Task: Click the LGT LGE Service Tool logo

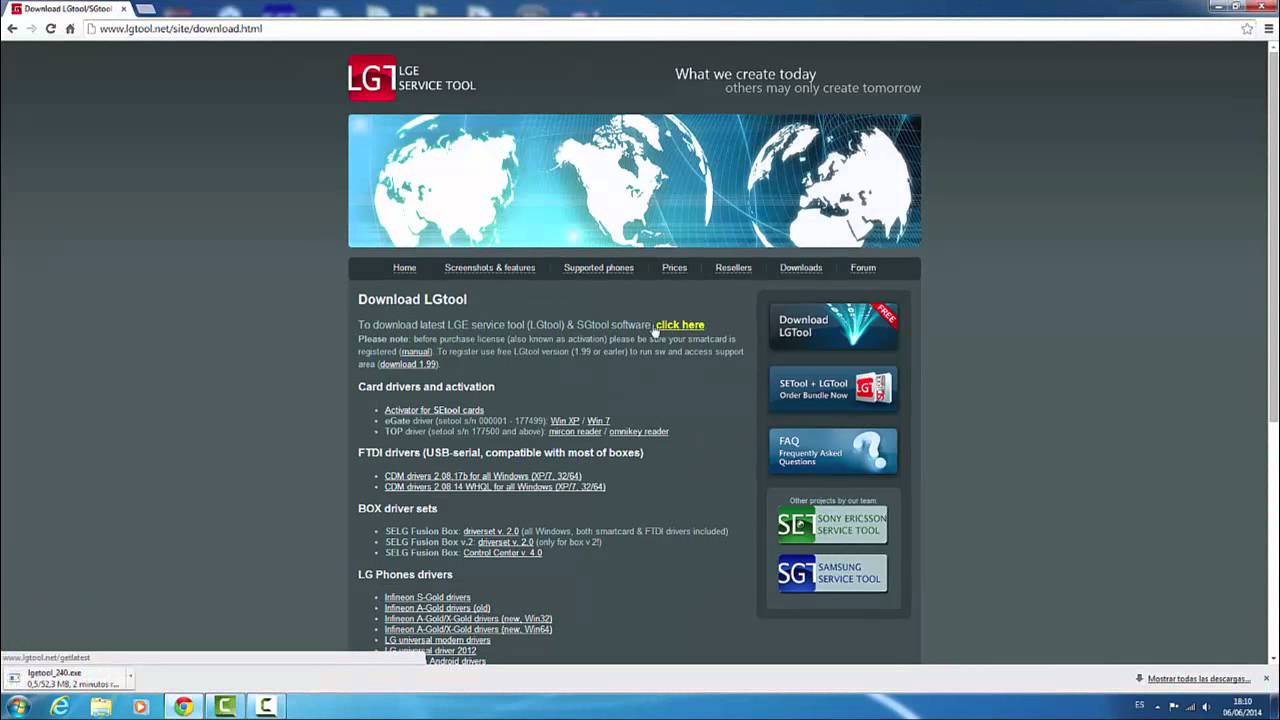Action: pos(412,78)
